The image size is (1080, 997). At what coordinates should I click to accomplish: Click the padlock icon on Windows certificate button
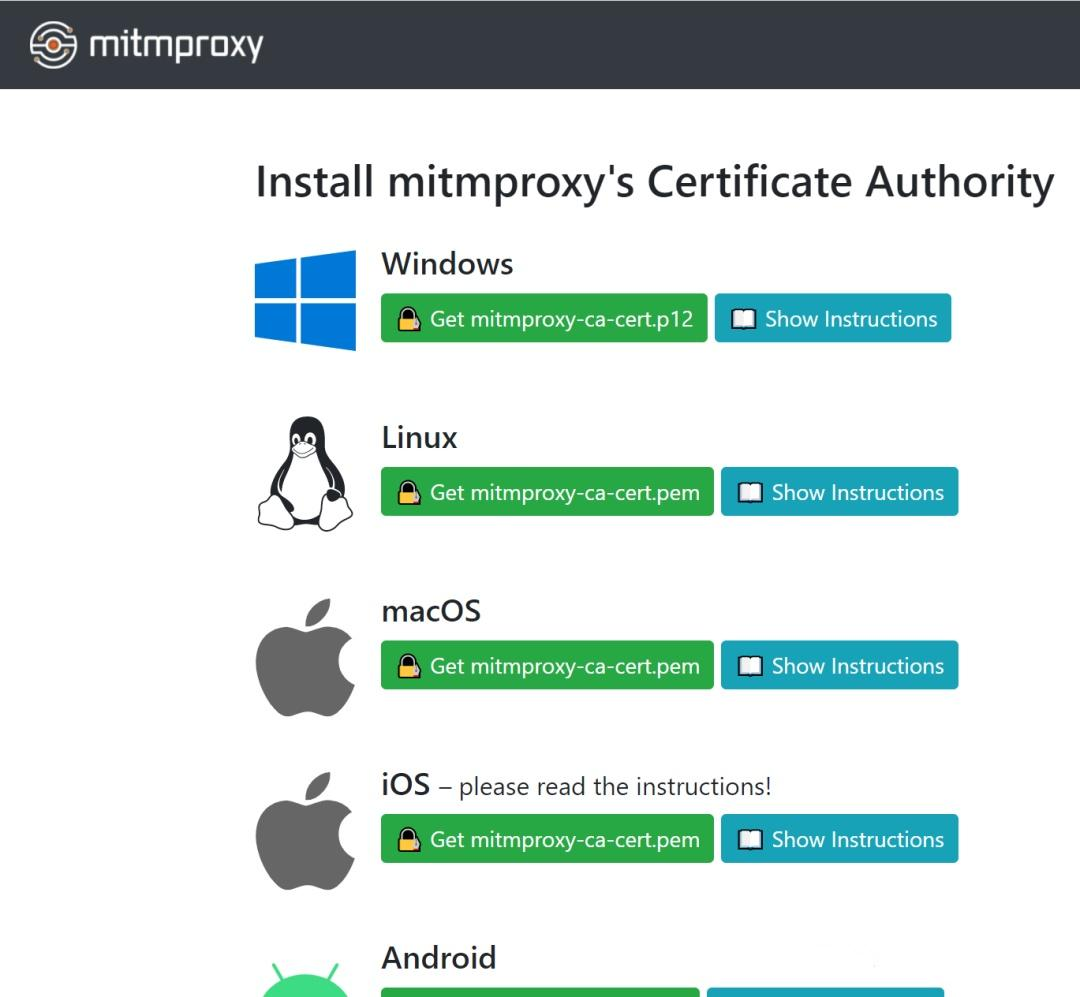[411, 318]
